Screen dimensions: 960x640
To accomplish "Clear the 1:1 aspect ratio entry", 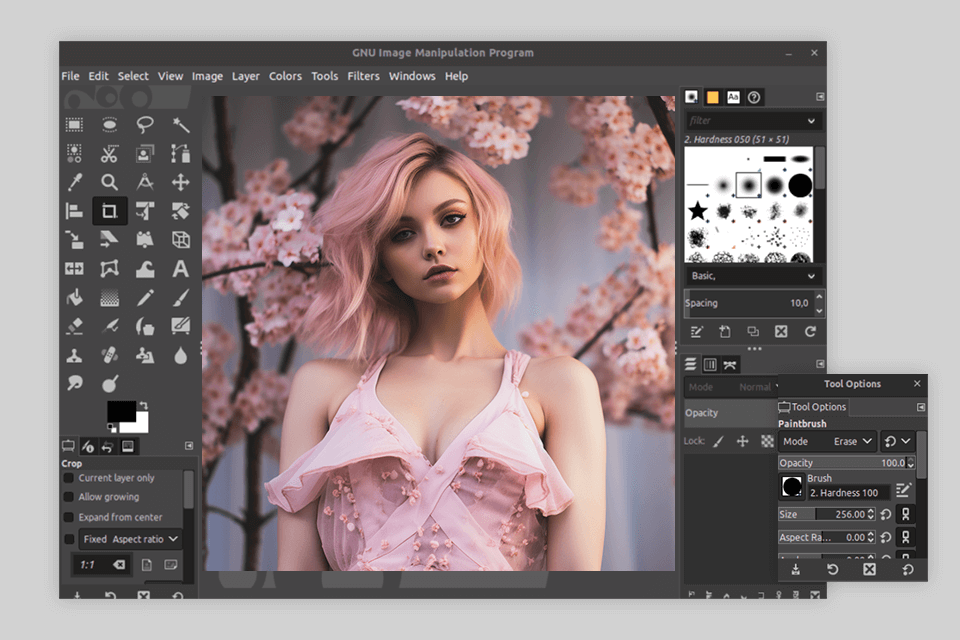I will pos(119,565).
